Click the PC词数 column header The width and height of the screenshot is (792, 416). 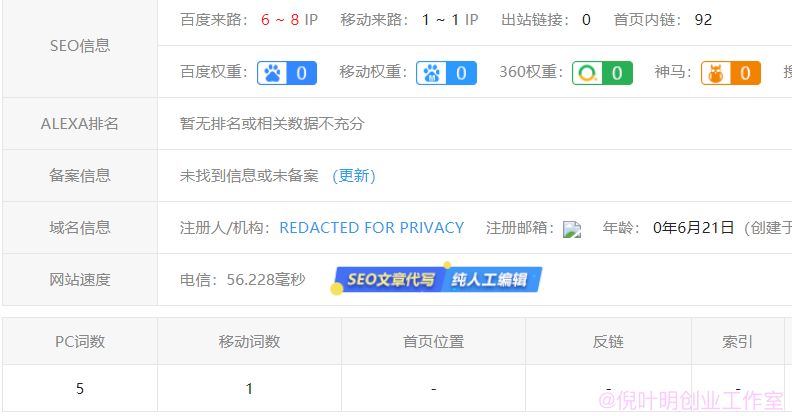(80, 341)
